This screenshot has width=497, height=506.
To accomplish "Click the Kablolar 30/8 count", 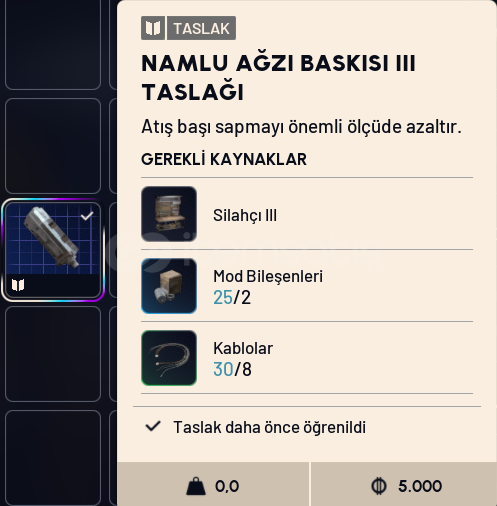I will pos(232,369).
